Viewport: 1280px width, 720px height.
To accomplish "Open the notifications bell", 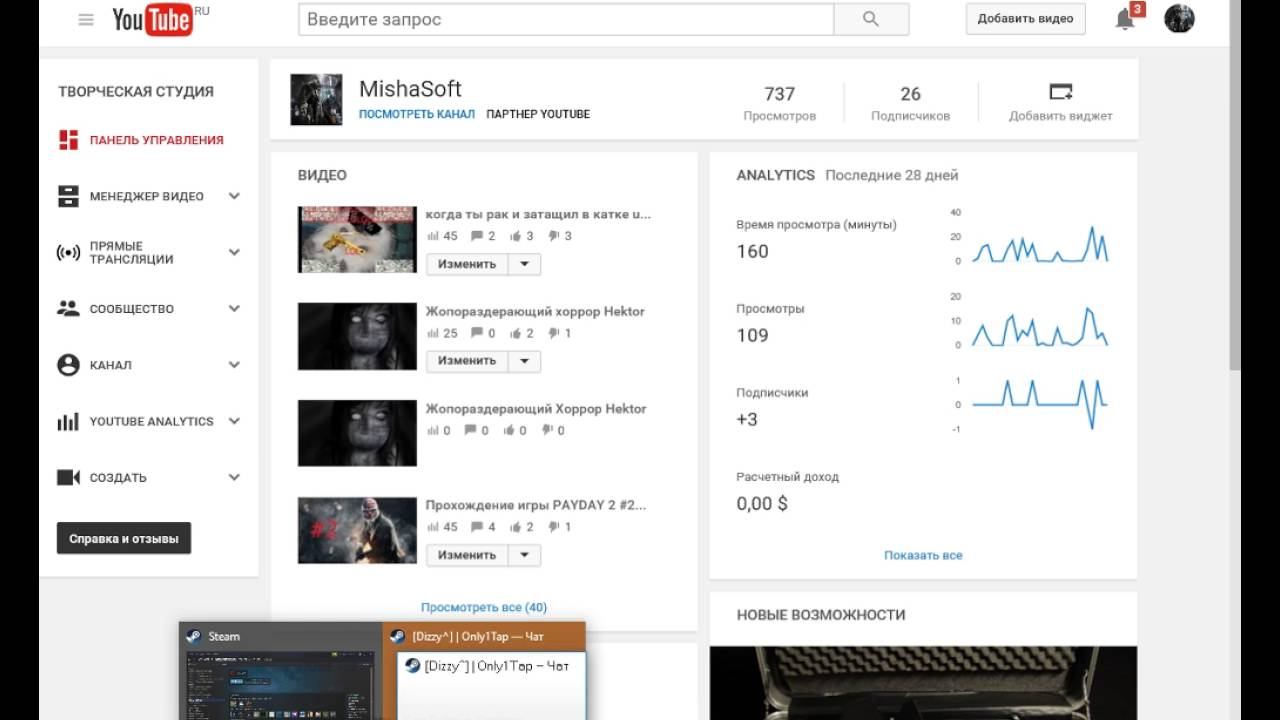I will [x=1125, y=19].
